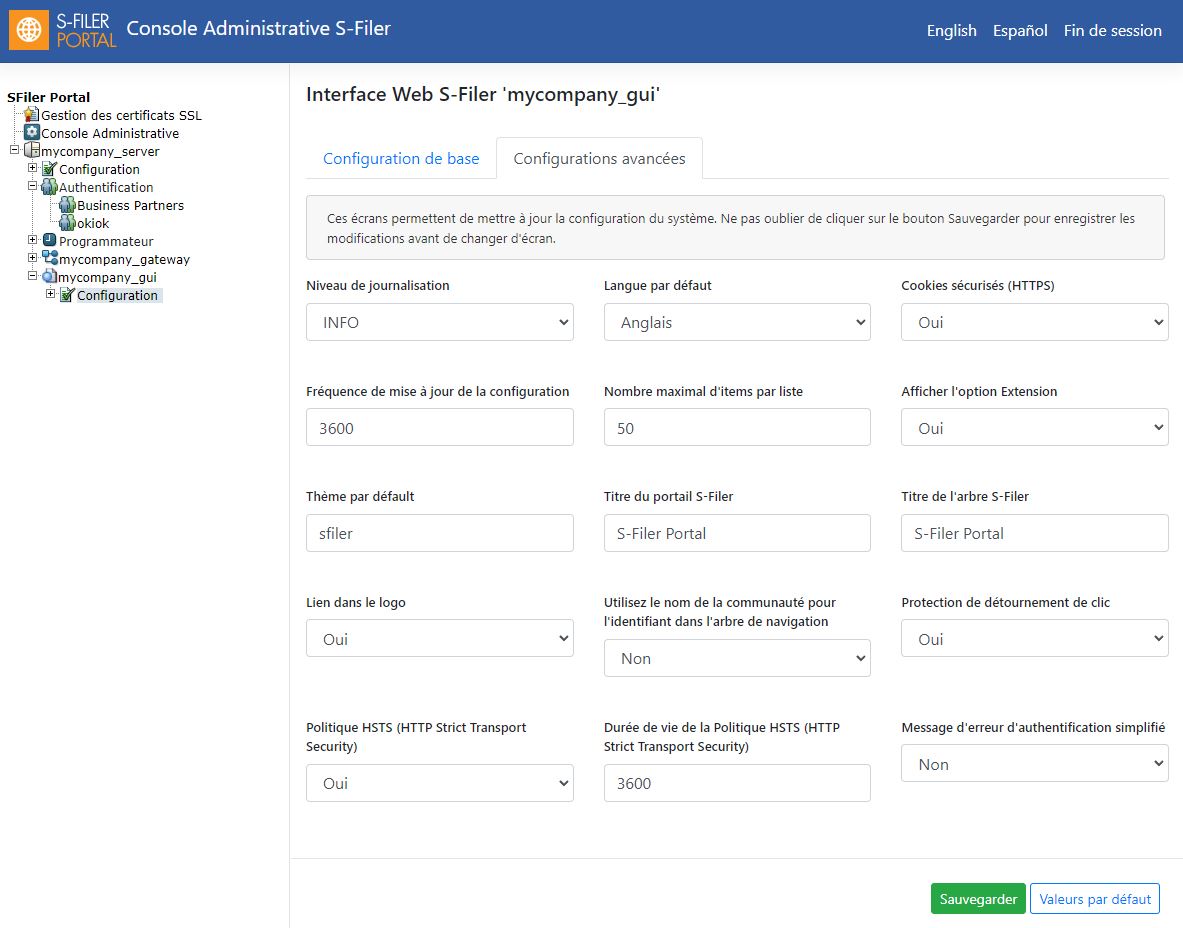Click the Authentification users icon

click(50, 186)
